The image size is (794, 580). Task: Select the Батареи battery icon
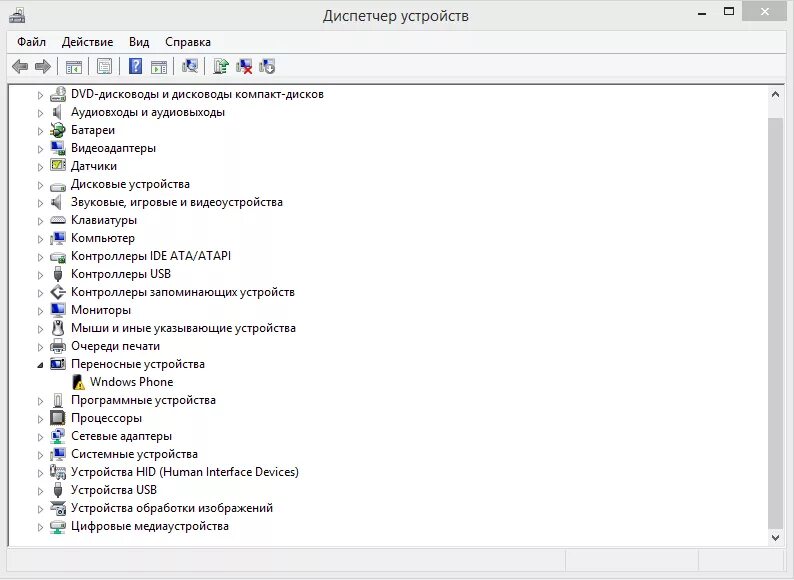click(58, 130)
